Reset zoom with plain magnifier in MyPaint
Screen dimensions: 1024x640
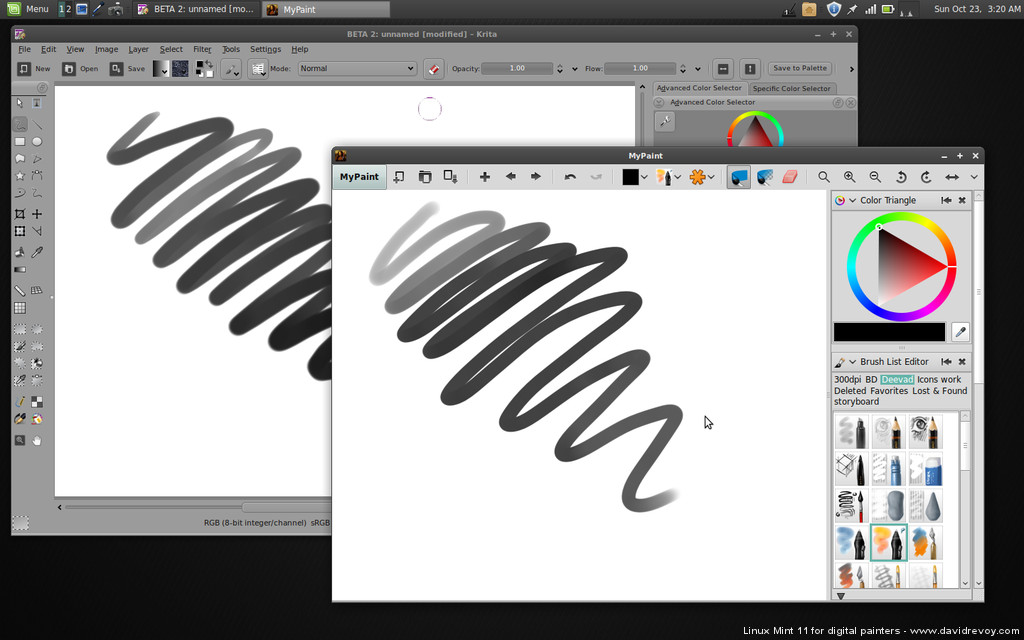tap(824, 177)
